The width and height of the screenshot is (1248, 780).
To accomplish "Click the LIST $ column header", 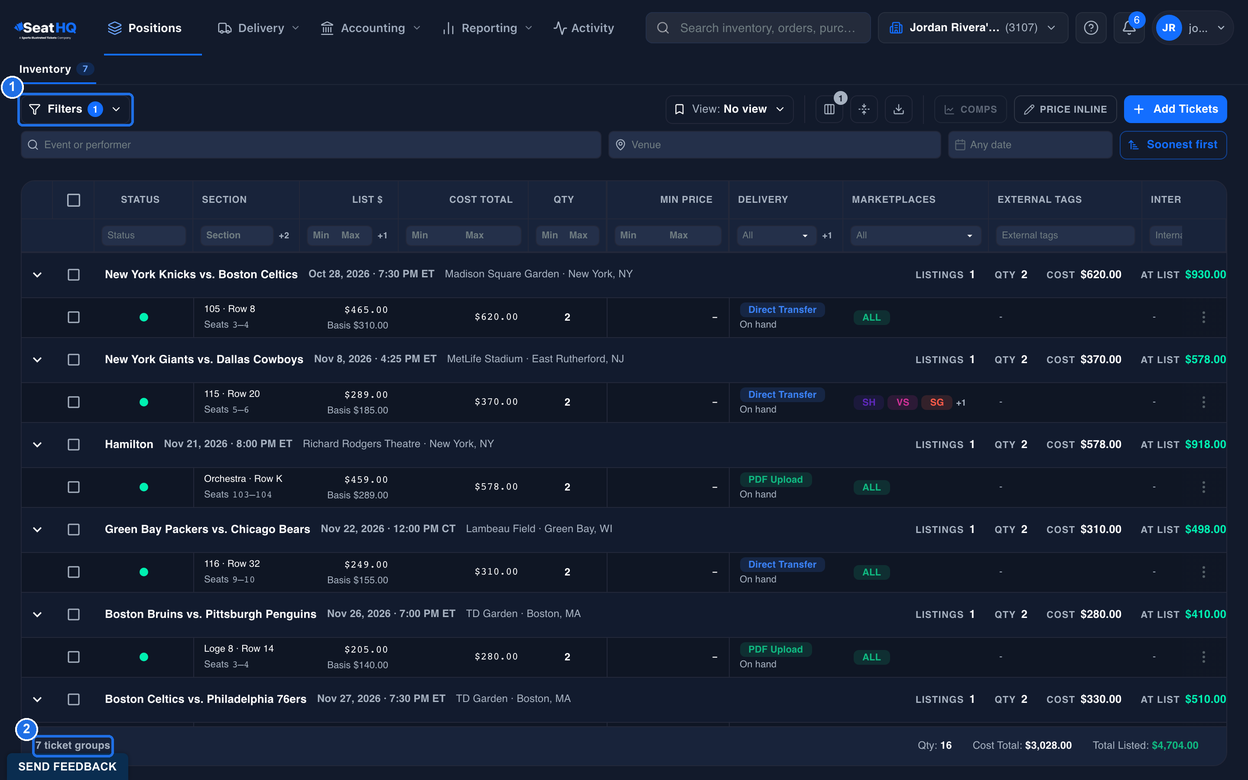I will (x=367, y=200).
